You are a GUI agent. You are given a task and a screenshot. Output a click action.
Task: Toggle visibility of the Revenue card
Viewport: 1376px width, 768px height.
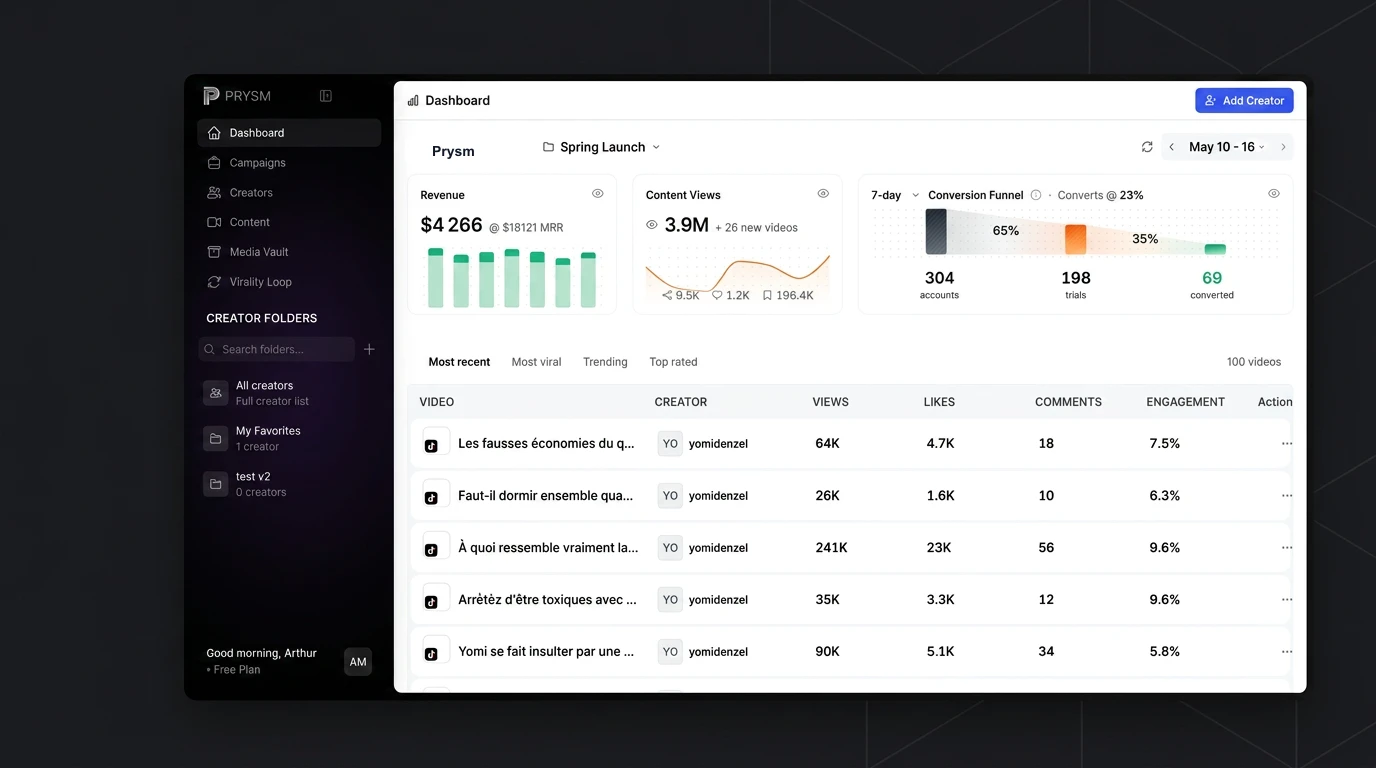(598, 194)
